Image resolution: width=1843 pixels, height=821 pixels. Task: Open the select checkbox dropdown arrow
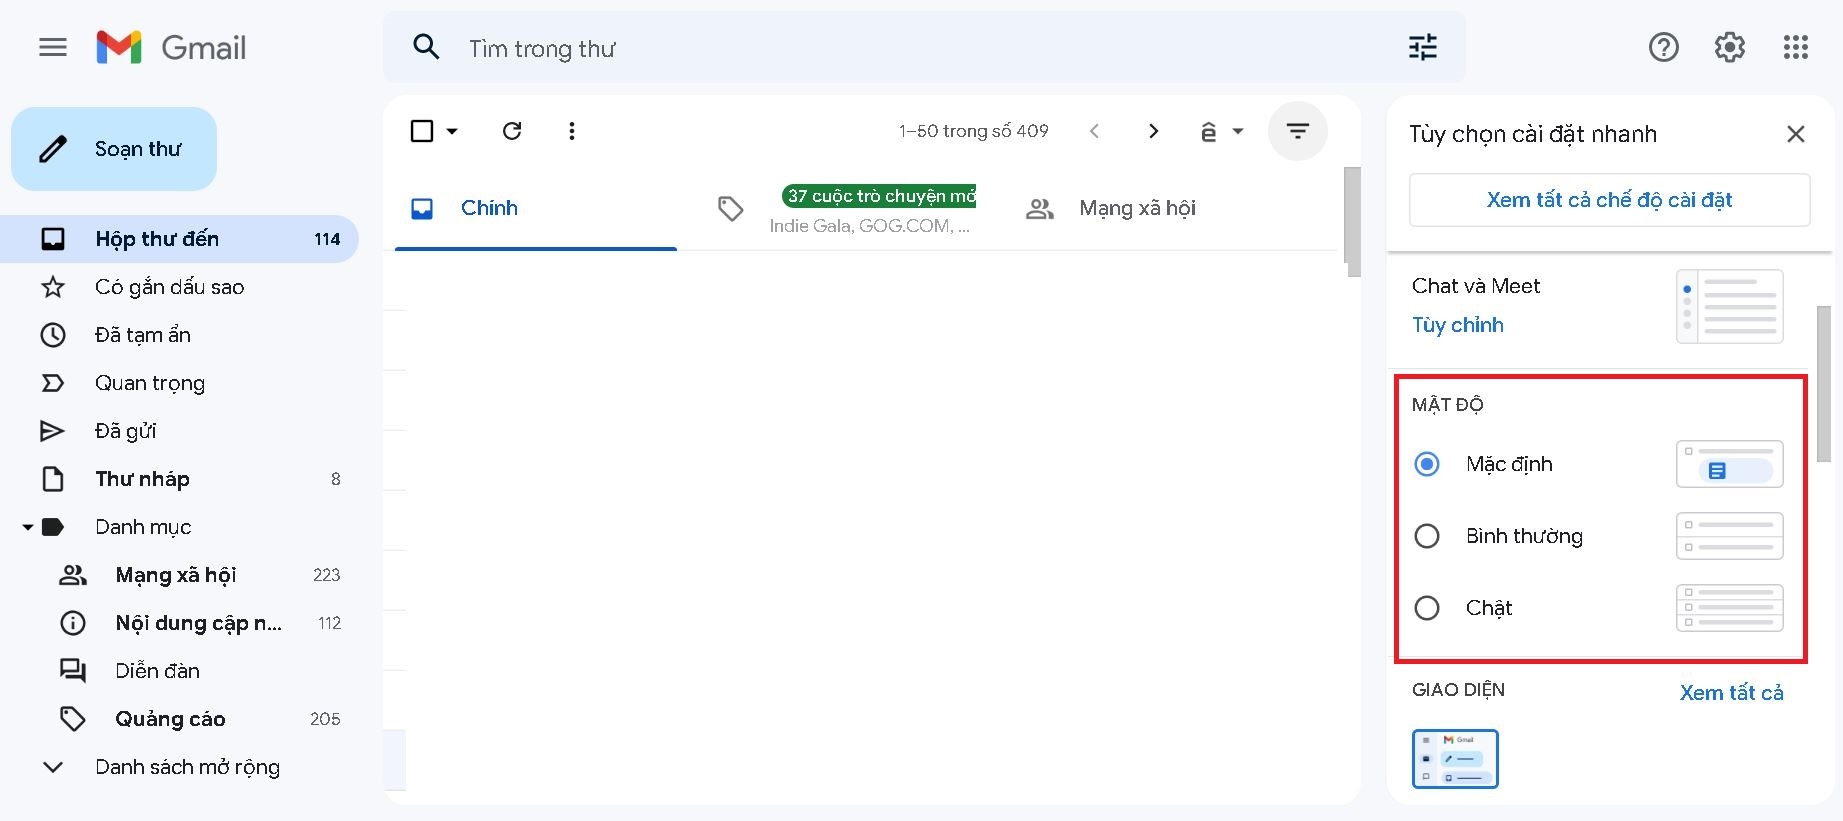pos(452,131)
